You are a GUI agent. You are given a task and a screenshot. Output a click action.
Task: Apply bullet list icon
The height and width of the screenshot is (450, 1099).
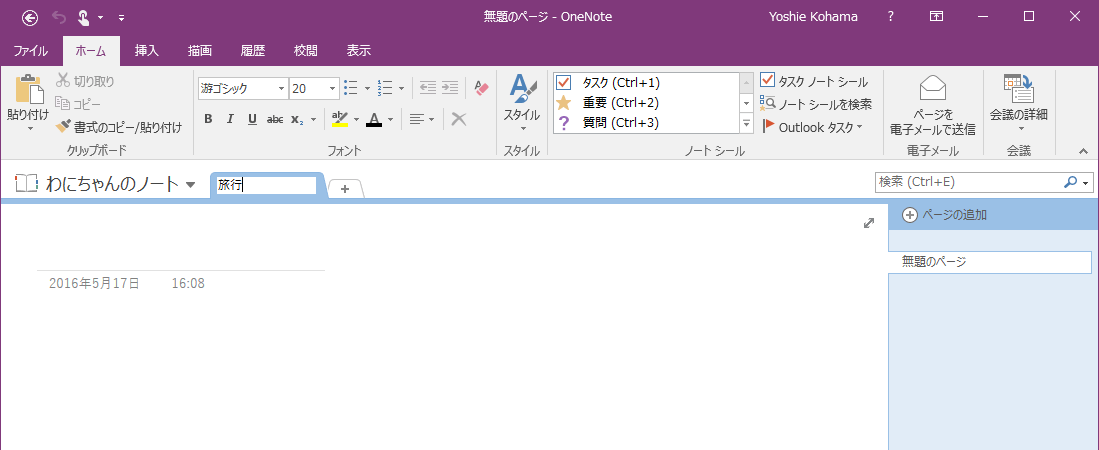tap(351, 88)
